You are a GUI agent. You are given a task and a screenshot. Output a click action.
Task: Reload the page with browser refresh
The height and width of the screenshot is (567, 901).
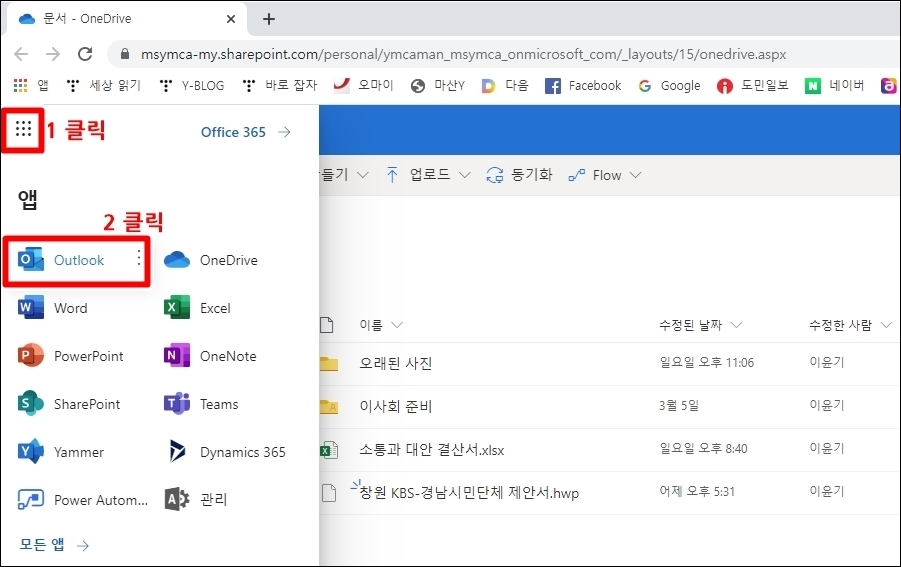[x=85, y=54]
